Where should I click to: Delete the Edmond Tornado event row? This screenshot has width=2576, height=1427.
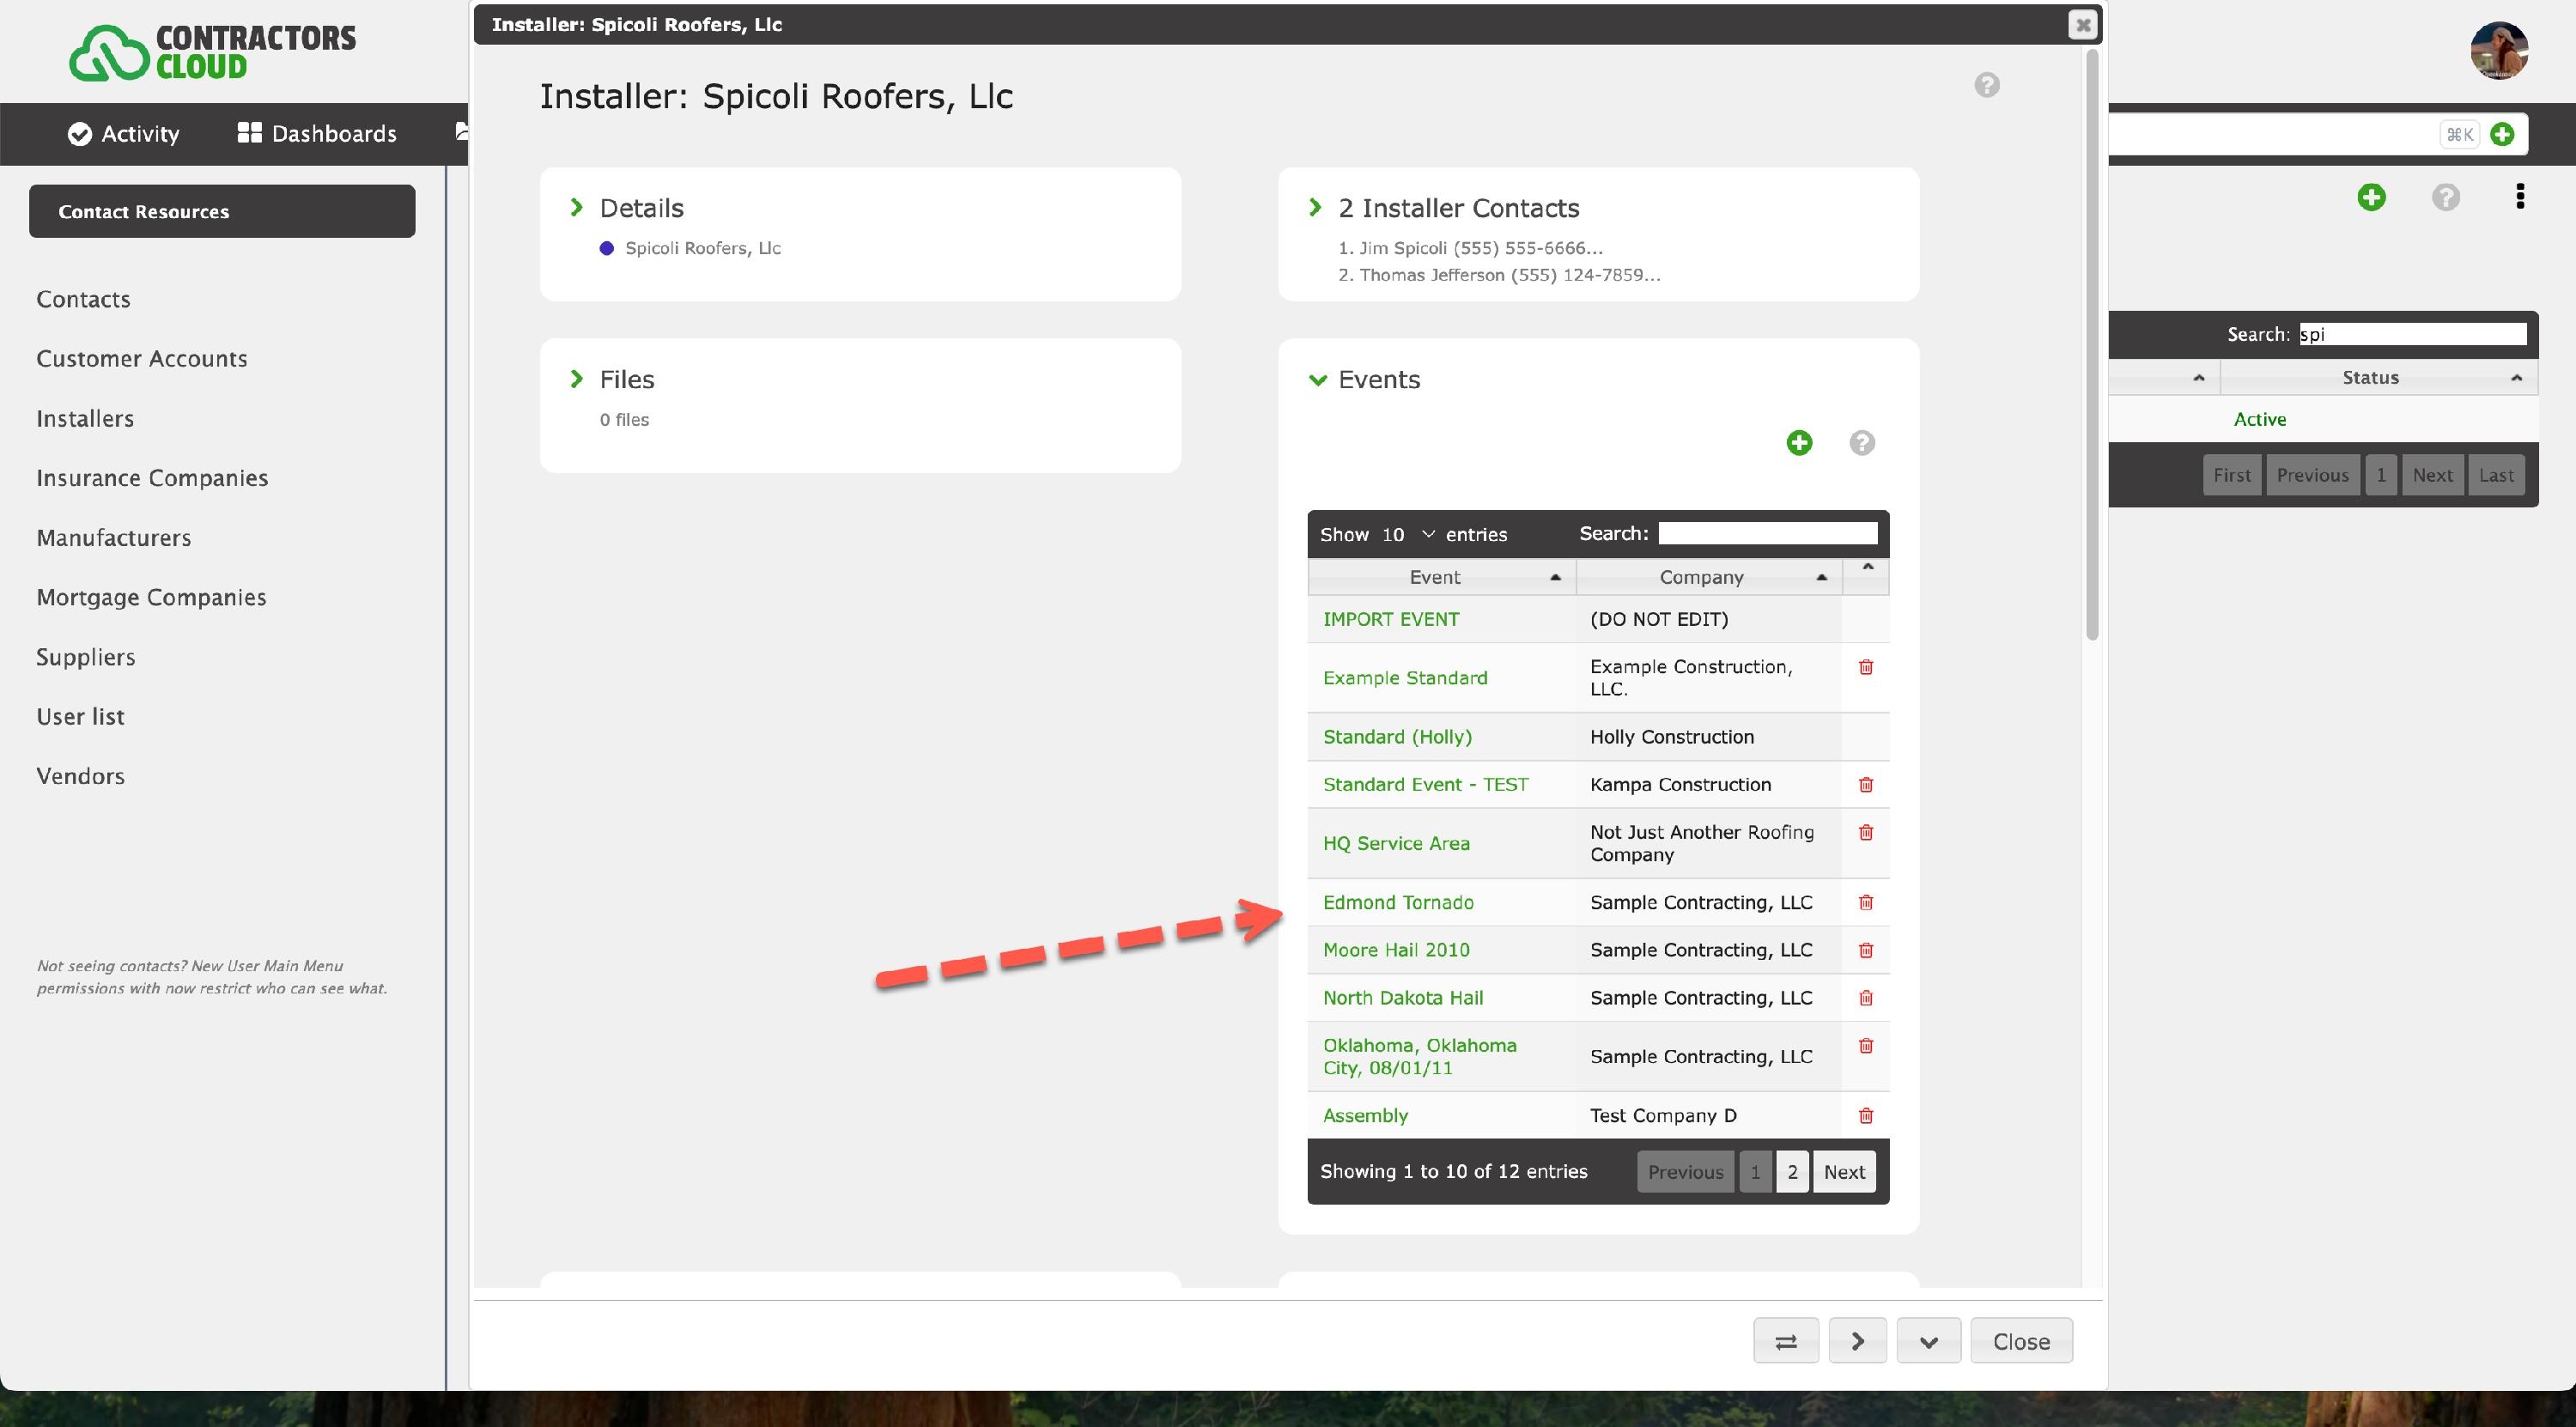coord(1866,903)
